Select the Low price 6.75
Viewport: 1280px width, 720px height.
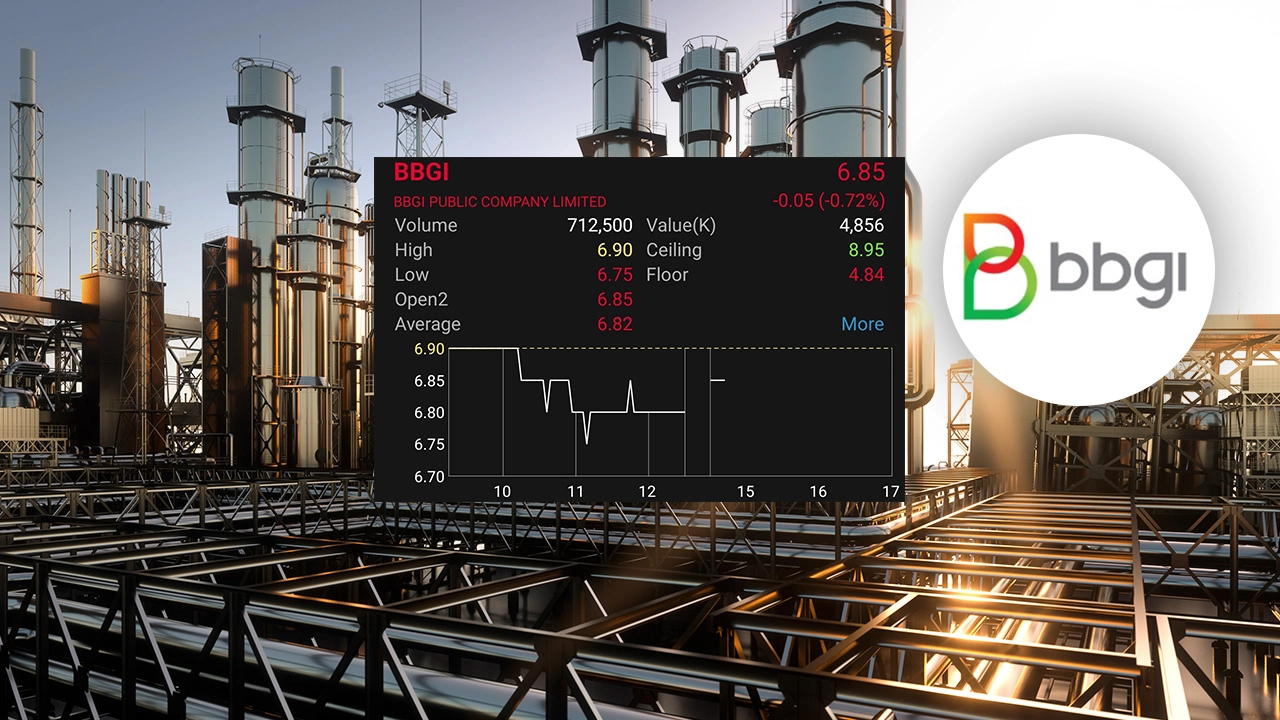pos(615,275)
